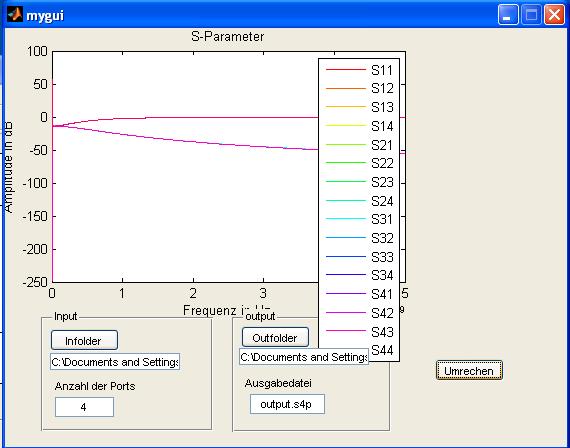Click the Infolder button
Viewport: 570px width, 448px height.
(x=84, y=340)
